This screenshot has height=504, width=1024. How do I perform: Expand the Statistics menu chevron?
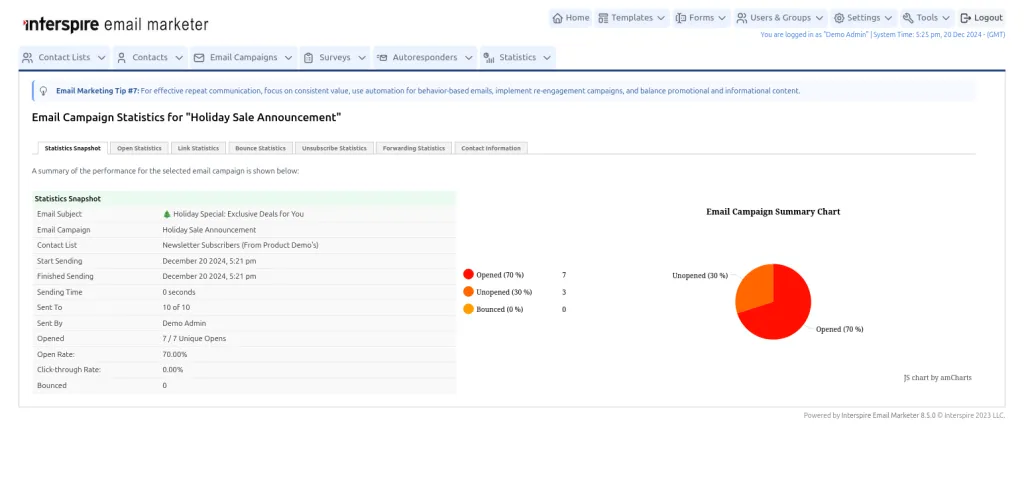(x=547, y=57)
